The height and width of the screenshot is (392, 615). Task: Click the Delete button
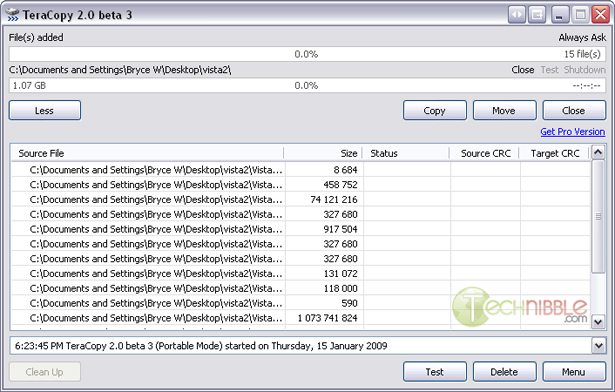click(504, 372)
